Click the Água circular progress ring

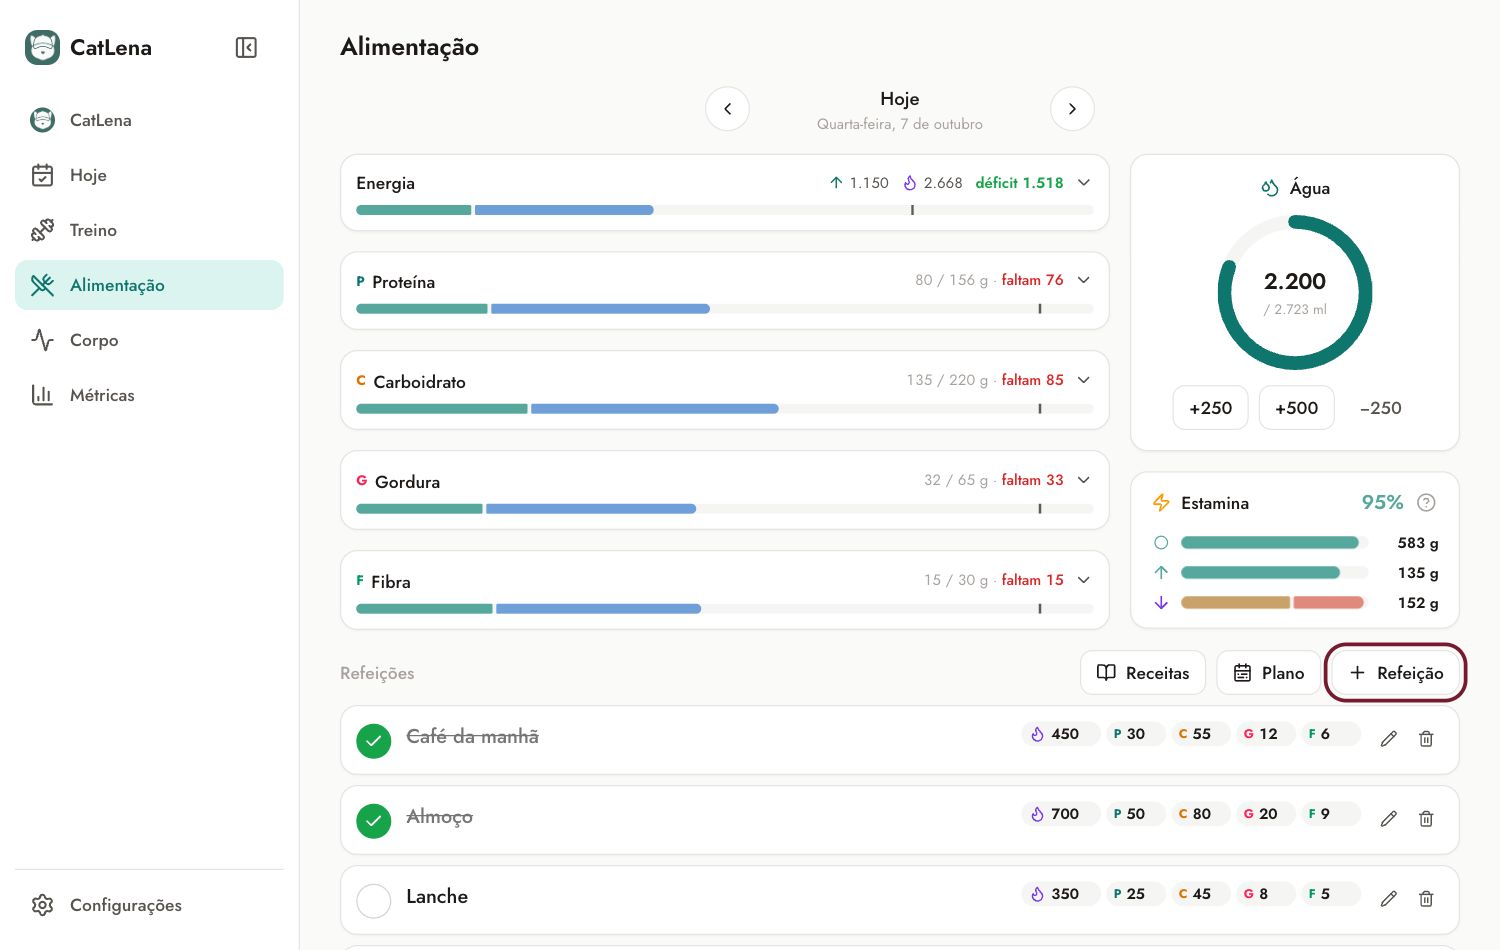[x=1295, y=293]
